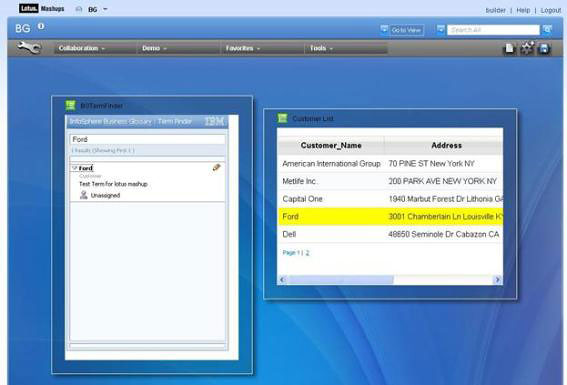Screen dimensions: 567x385
Task: Click the Unassigned steward text
Action: pyautogui.click(x=105, y=195)
